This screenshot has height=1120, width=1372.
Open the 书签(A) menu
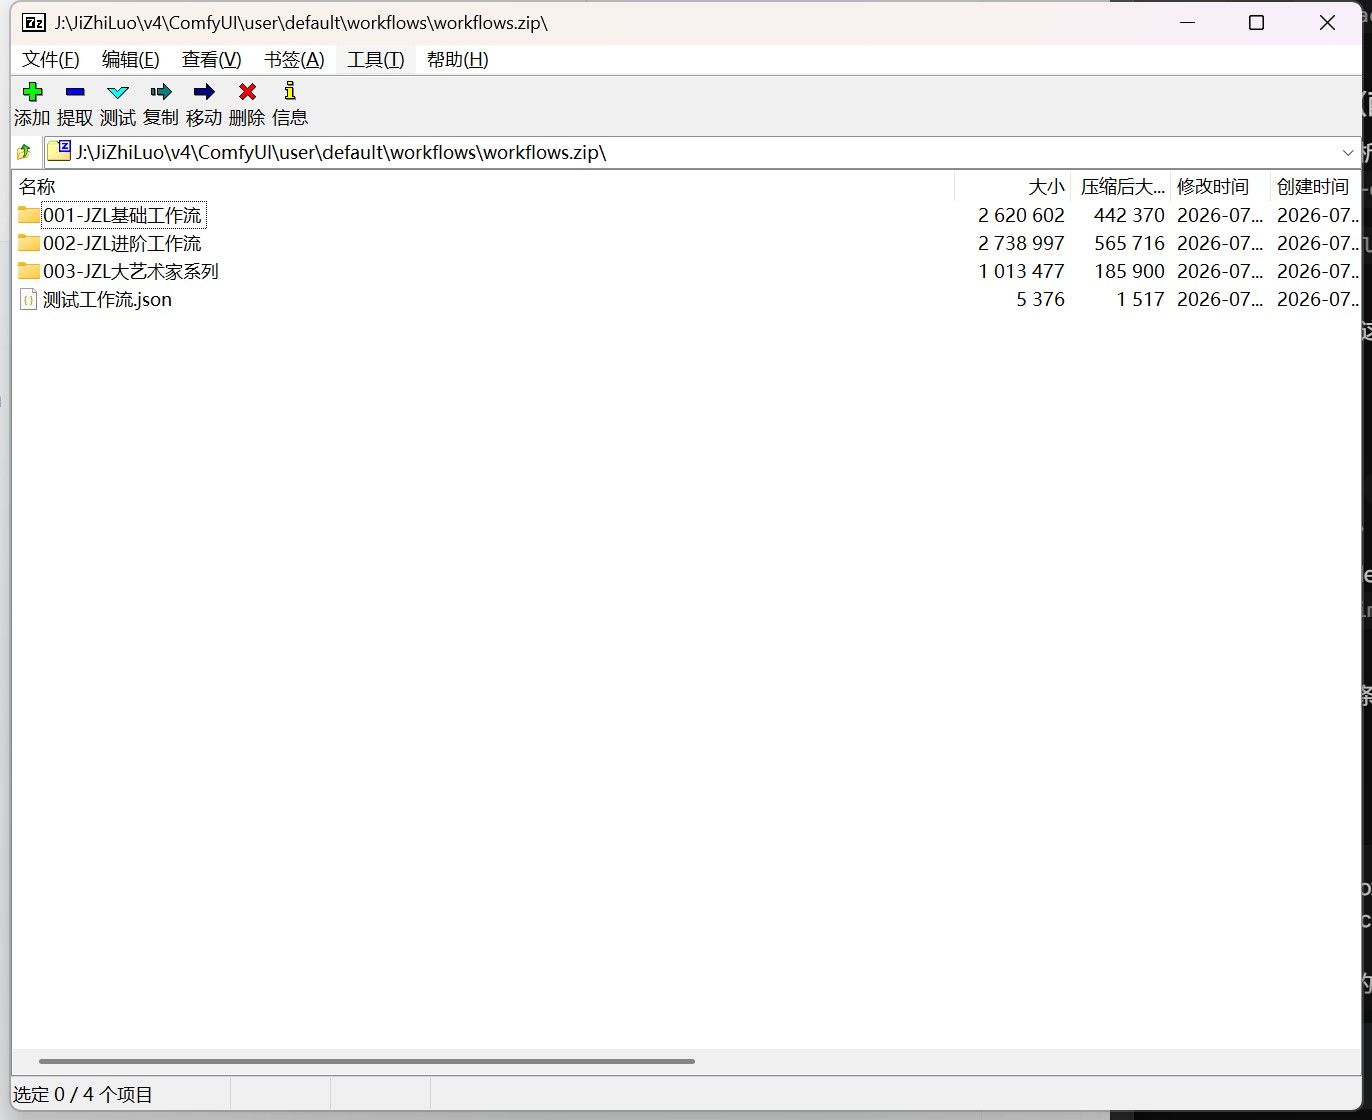pos(294,59)
